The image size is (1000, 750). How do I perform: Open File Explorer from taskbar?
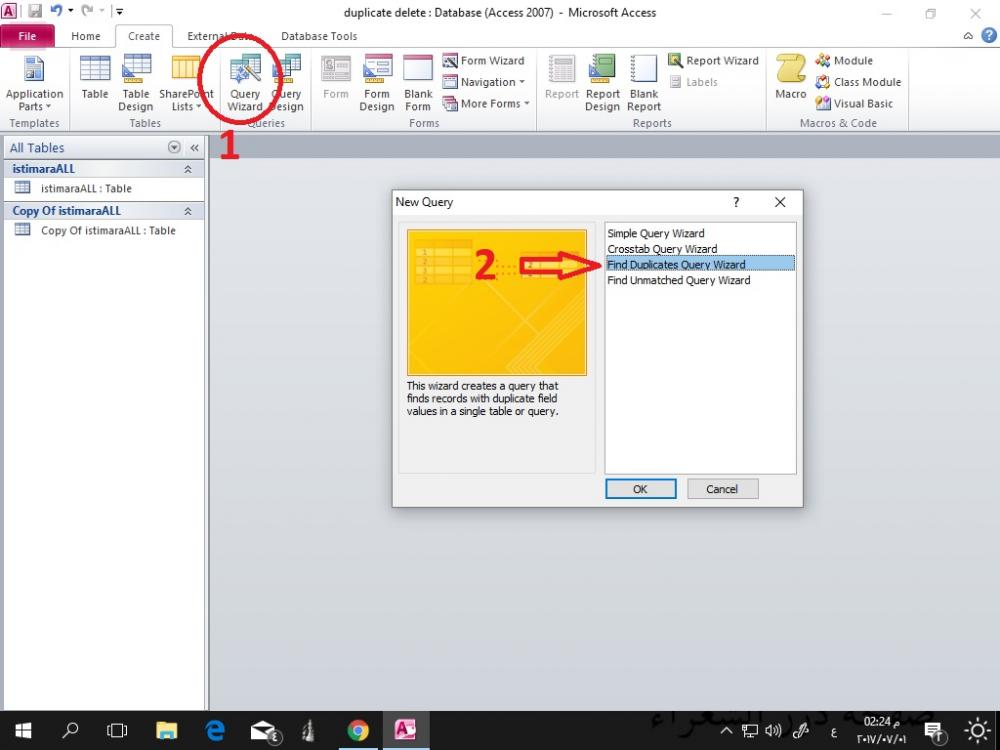[166, 730]
